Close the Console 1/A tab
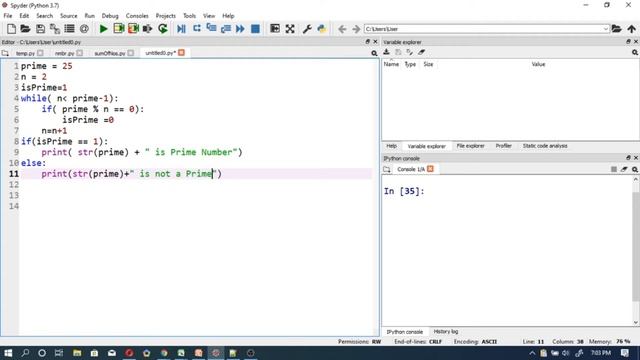Image resolution: width=640 pixels, height=360 pixels. click(430, 169)
